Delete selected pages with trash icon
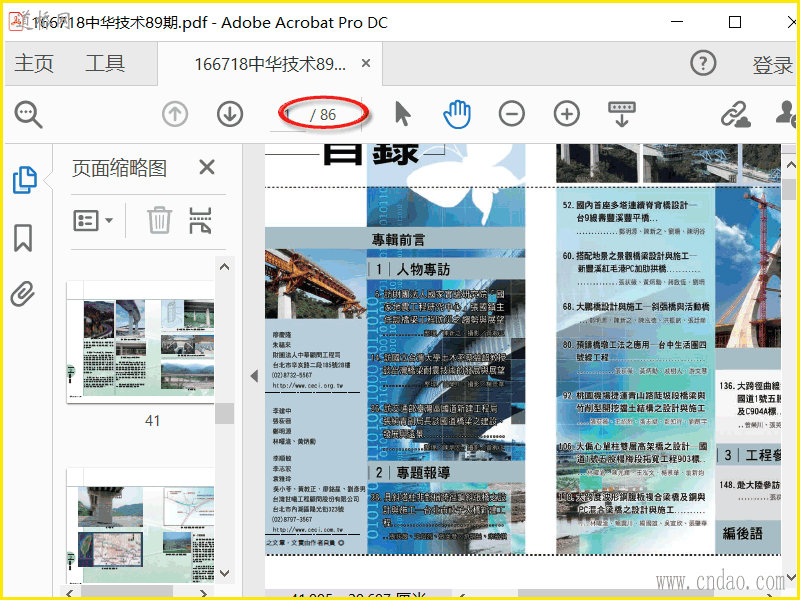Image resolution: width=800 pixels, height=600 pixels. pos(159,220)
